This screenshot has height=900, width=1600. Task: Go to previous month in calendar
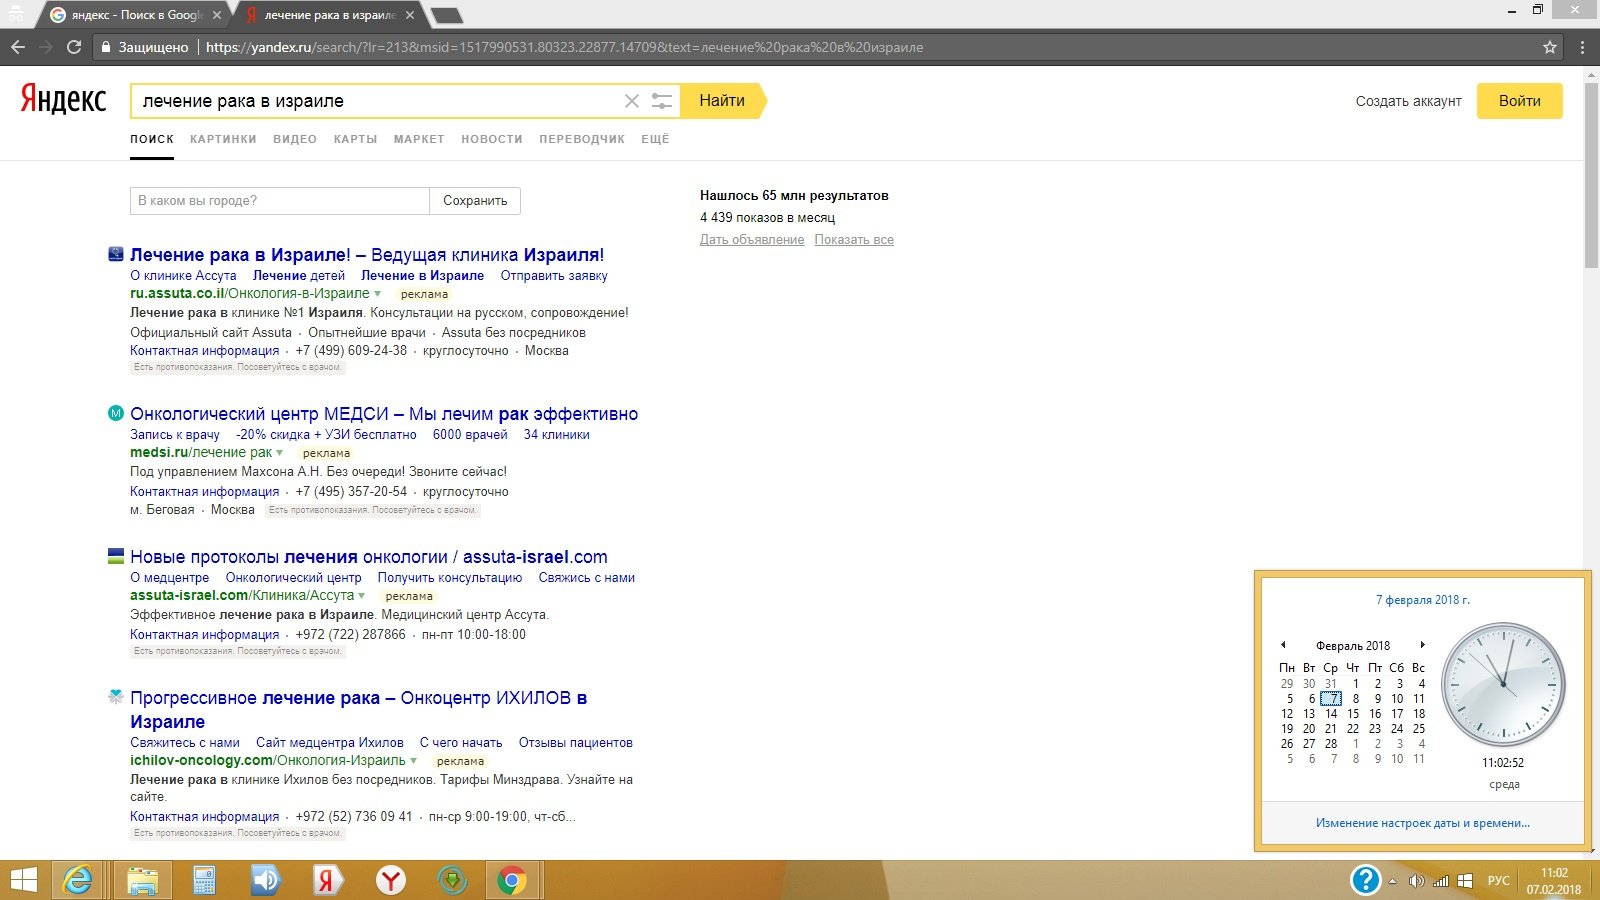pyautogui.click(x=1283, y=645)
